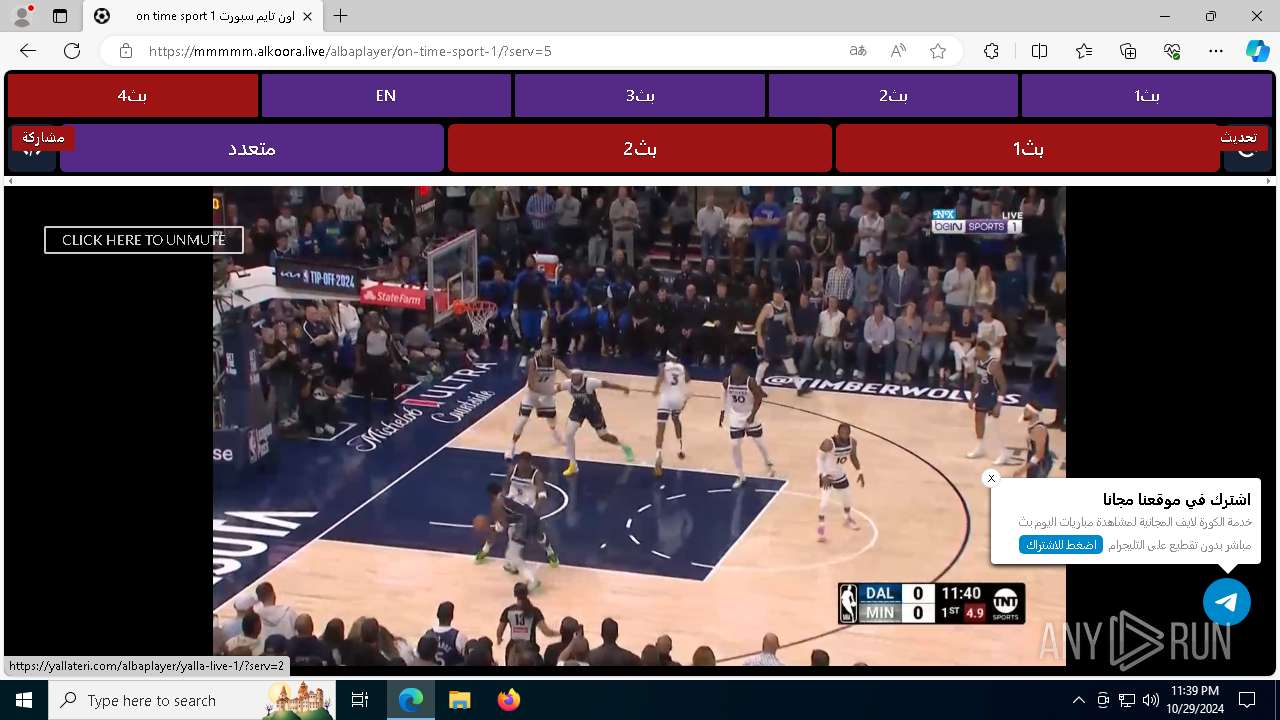The height and width of the screenshot is (720, 1280).
Task: Go back to the previous page
Action: 27,51
